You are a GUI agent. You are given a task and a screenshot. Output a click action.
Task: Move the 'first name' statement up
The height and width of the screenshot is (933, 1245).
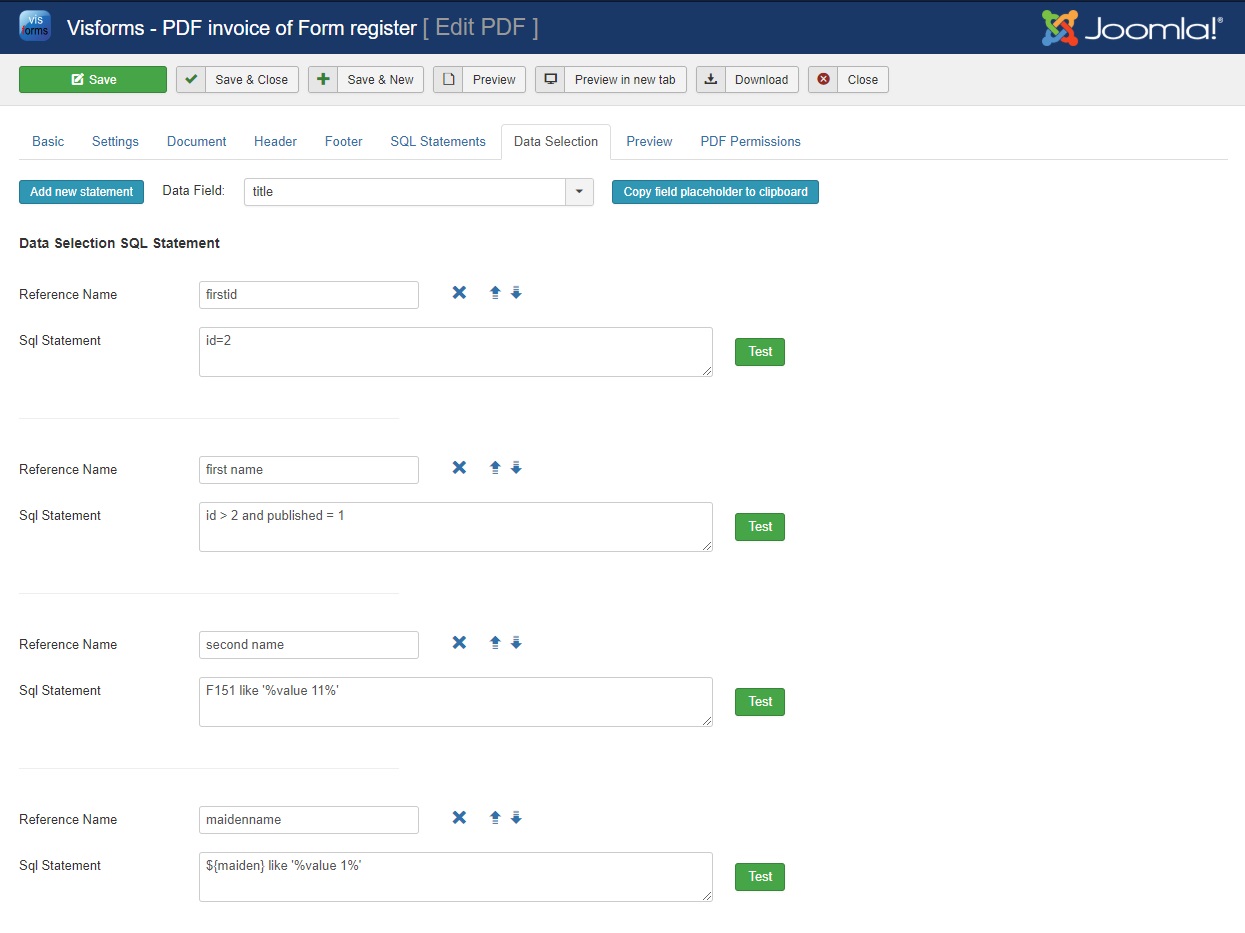(x=494, y=468)
